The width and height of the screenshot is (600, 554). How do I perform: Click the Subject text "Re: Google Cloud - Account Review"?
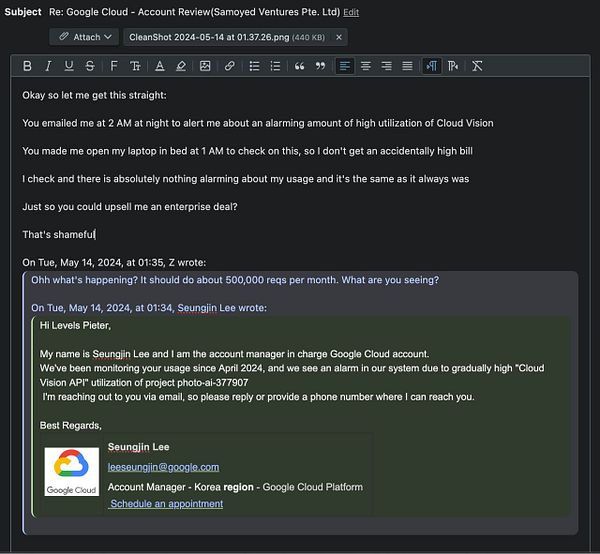coord(194,12)
